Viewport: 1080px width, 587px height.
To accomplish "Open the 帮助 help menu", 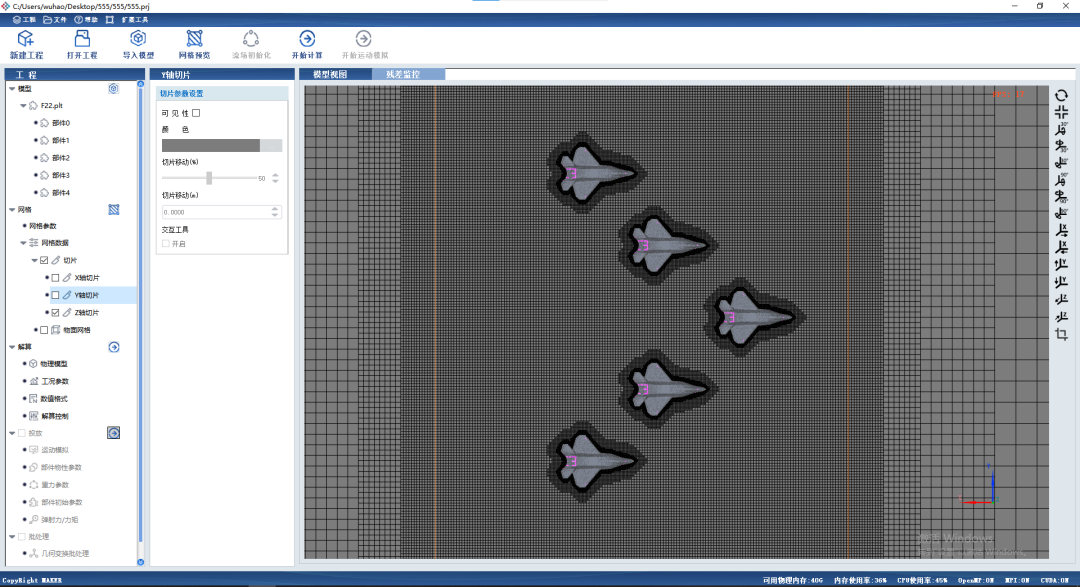I will click(86, 20).
